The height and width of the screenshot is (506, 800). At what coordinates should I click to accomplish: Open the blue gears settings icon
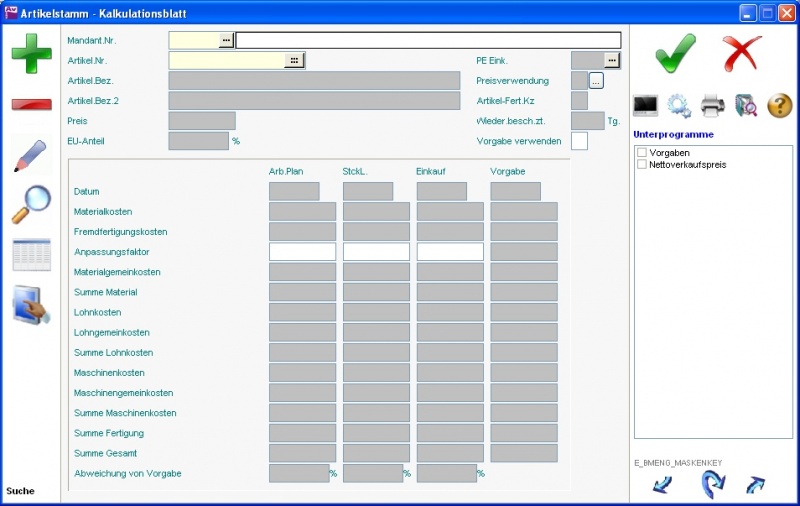tap(679, 104)
